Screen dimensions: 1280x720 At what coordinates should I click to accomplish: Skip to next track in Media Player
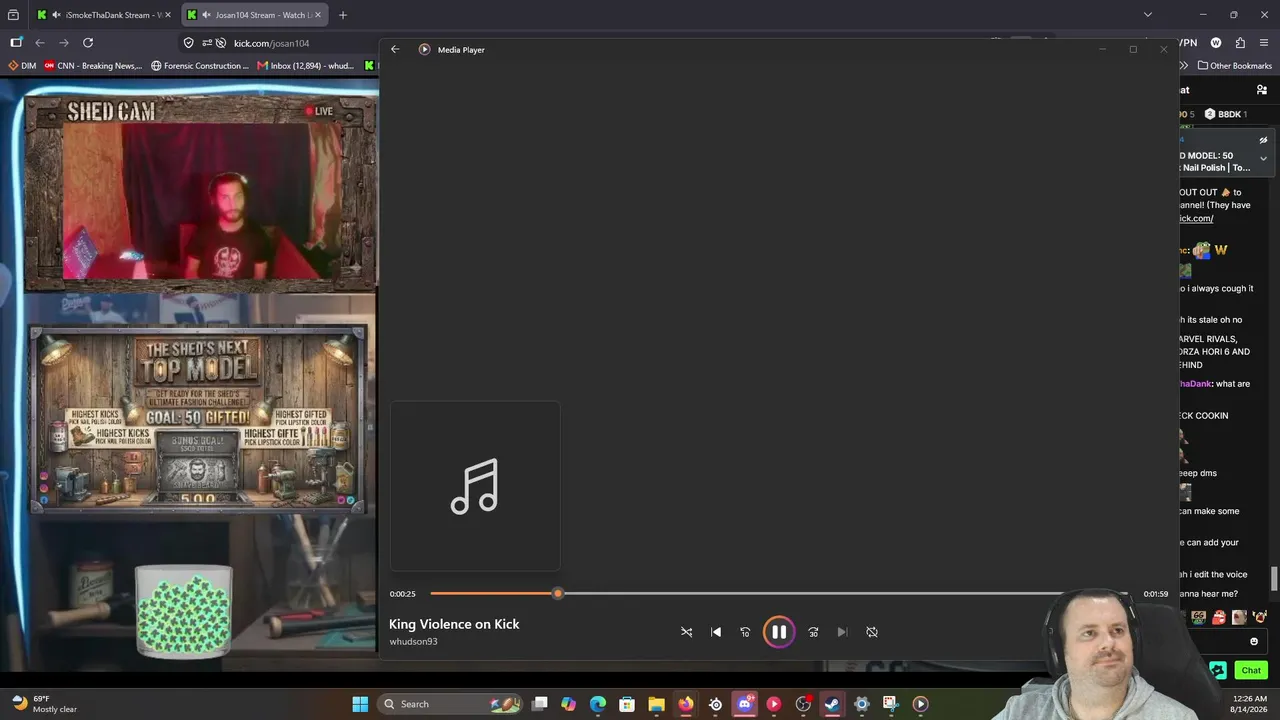click(x=842, y=632)
